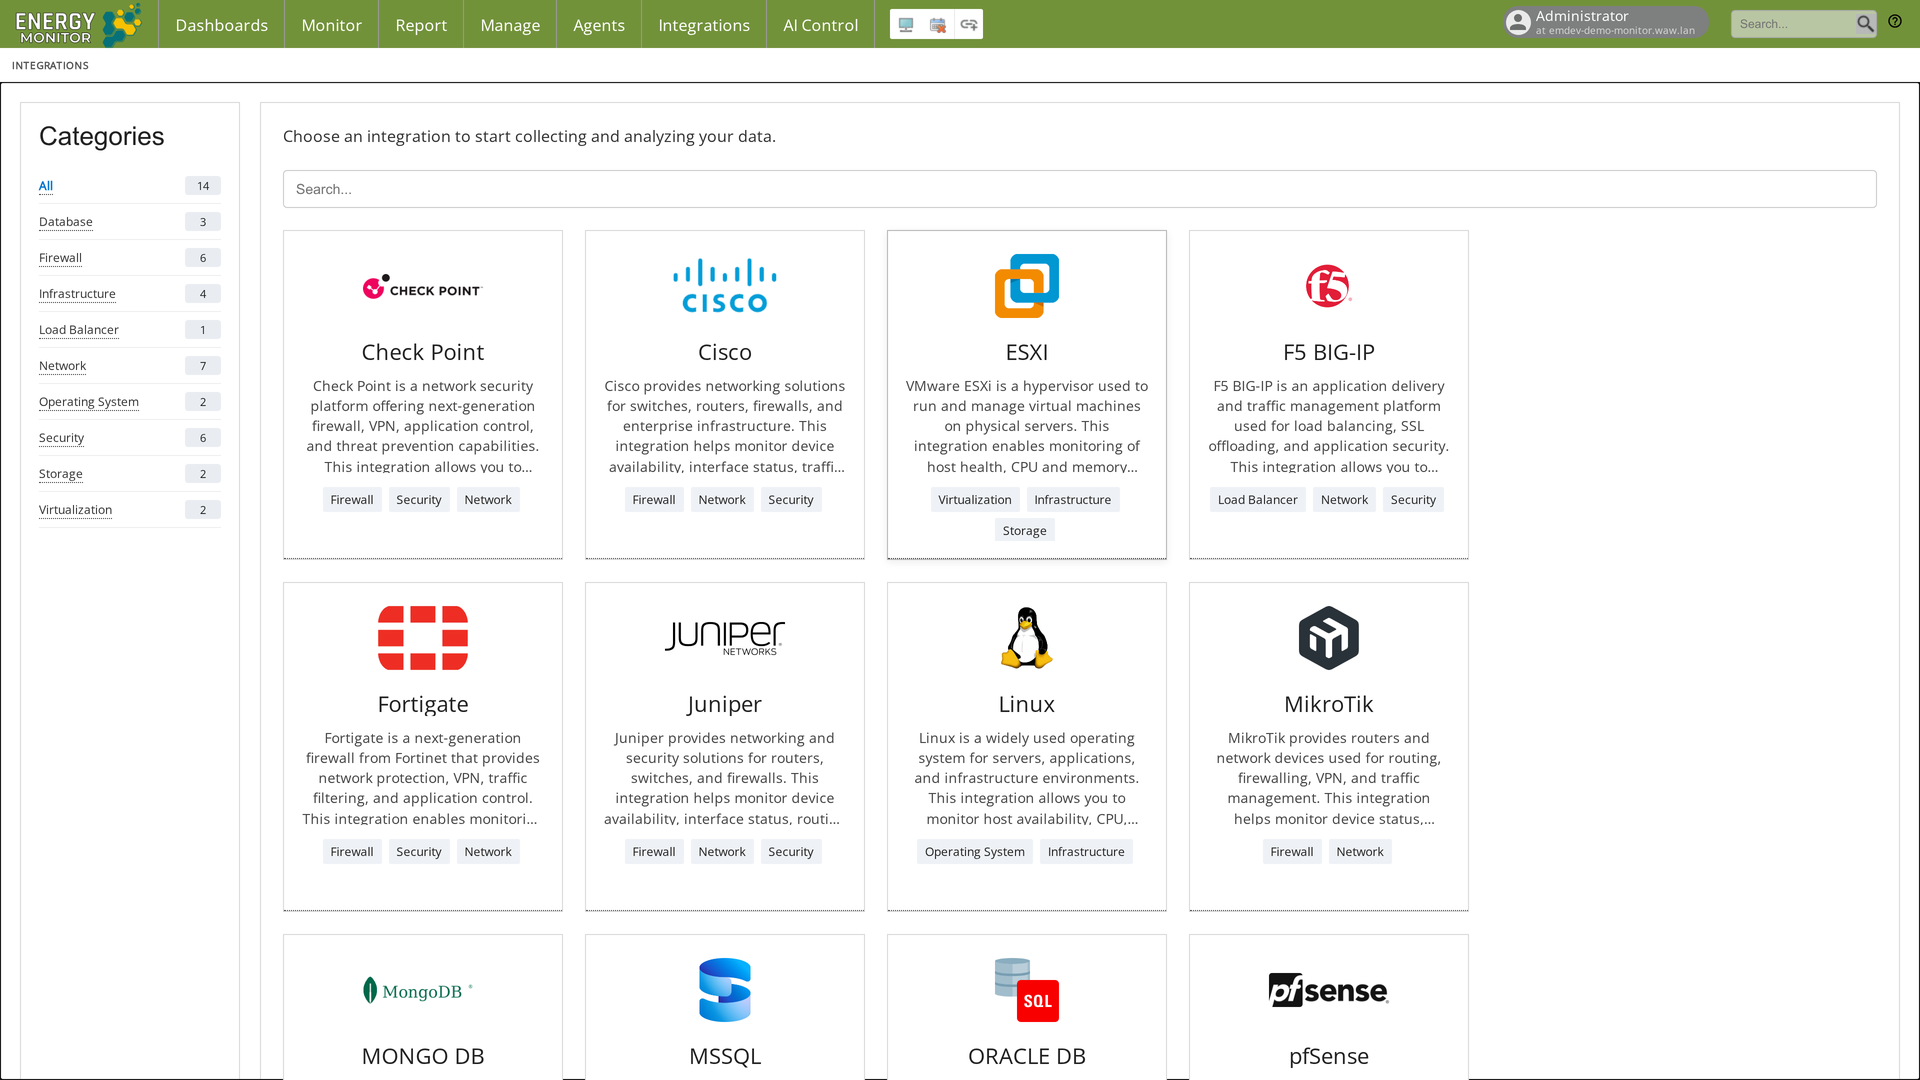
Task: Open the Report menu
Action: pos(421,25)
